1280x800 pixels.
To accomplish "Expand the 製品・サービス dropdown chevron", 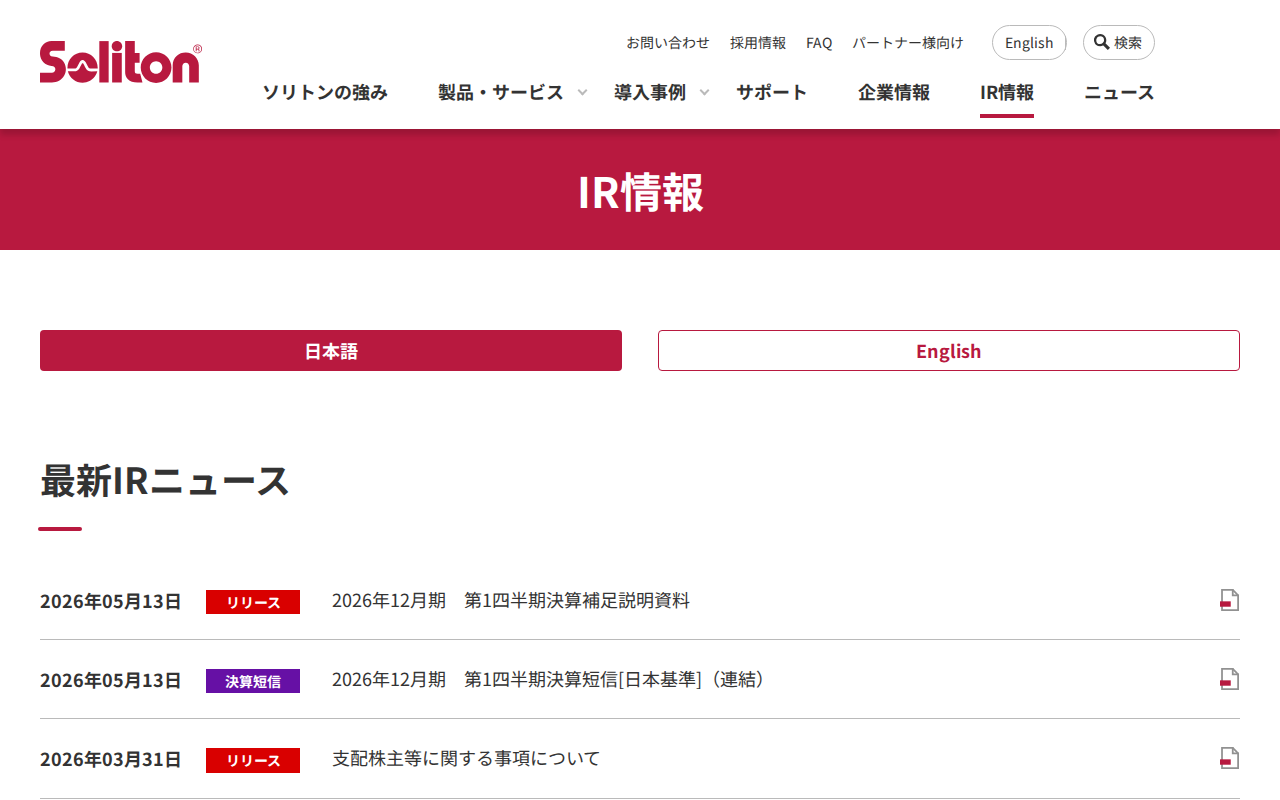I will tap(583, 92).
